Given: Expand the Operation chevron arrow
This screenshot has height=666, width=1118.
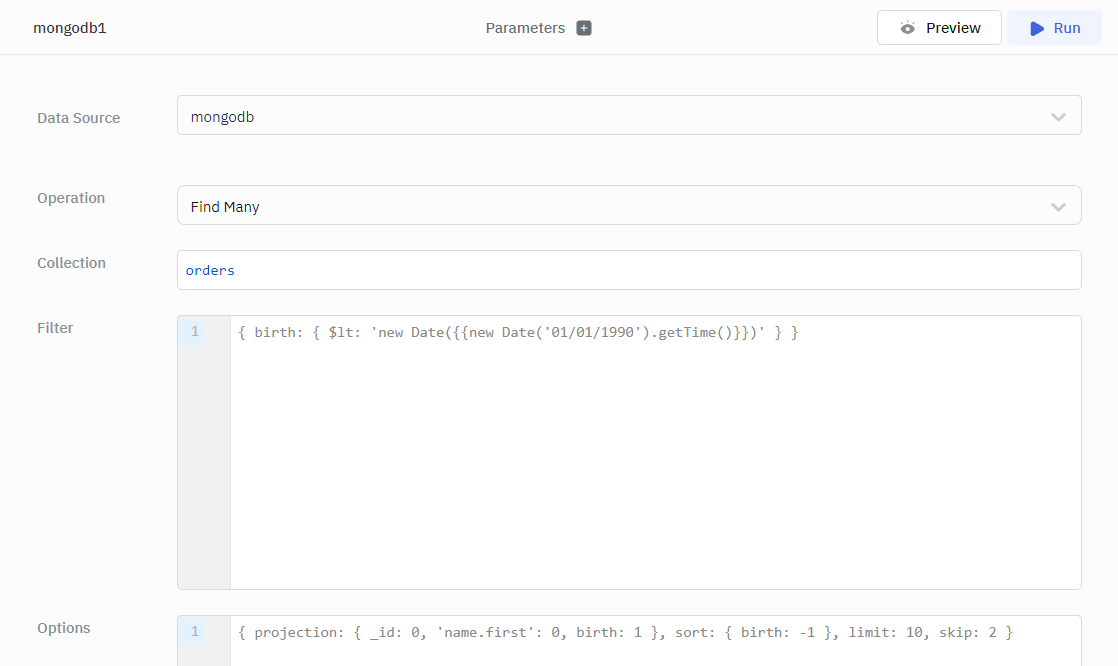Looking at the screenshot, I should pyautogui.click(x=1058, y=207).
